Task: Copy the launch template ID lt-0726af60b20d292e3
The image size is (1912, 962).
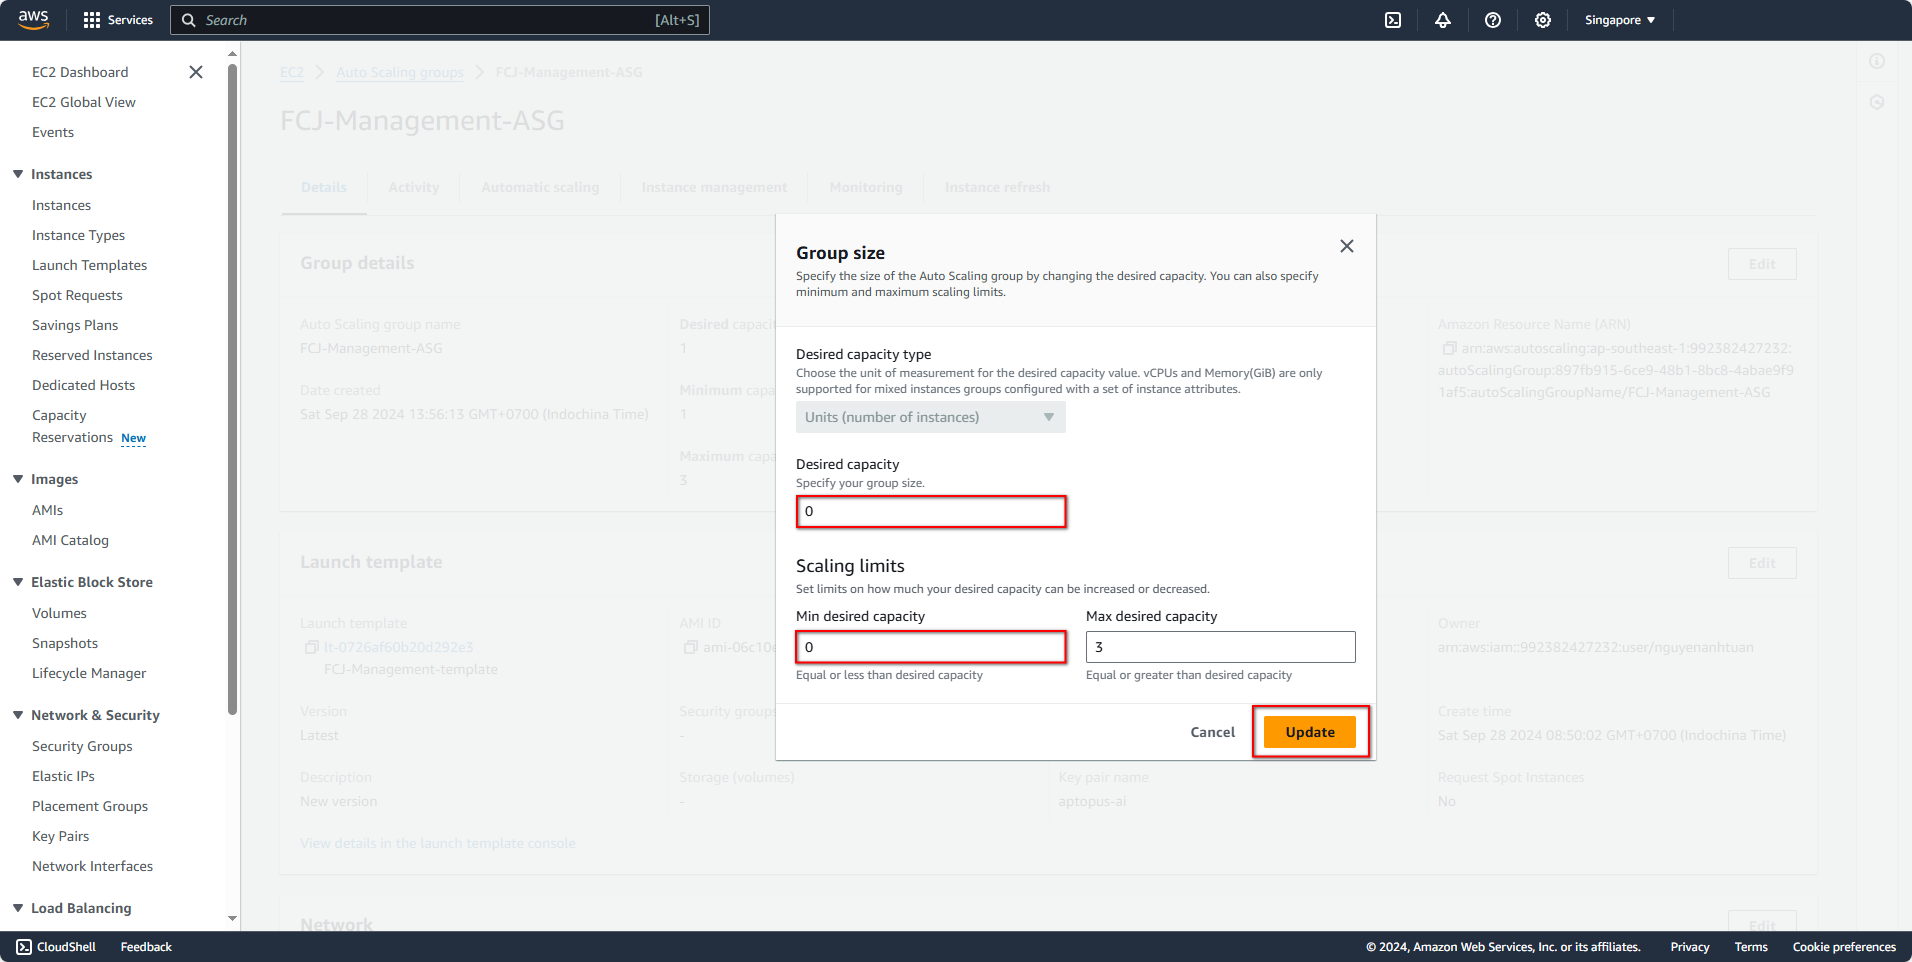Action: tap(311, 646)
